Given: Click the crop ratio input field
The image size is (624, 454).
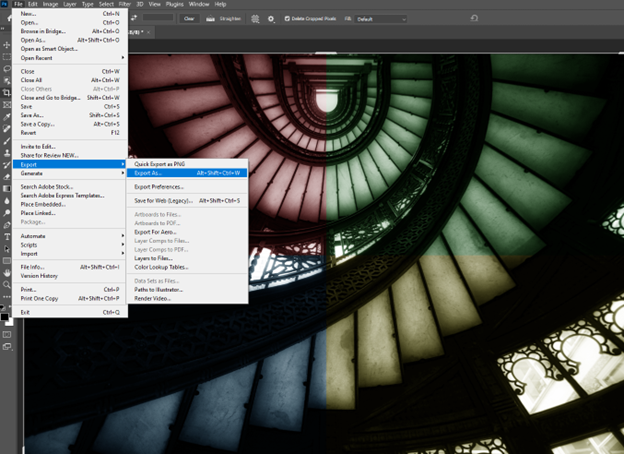Looking at the screenshot, I should coord(158,17).
